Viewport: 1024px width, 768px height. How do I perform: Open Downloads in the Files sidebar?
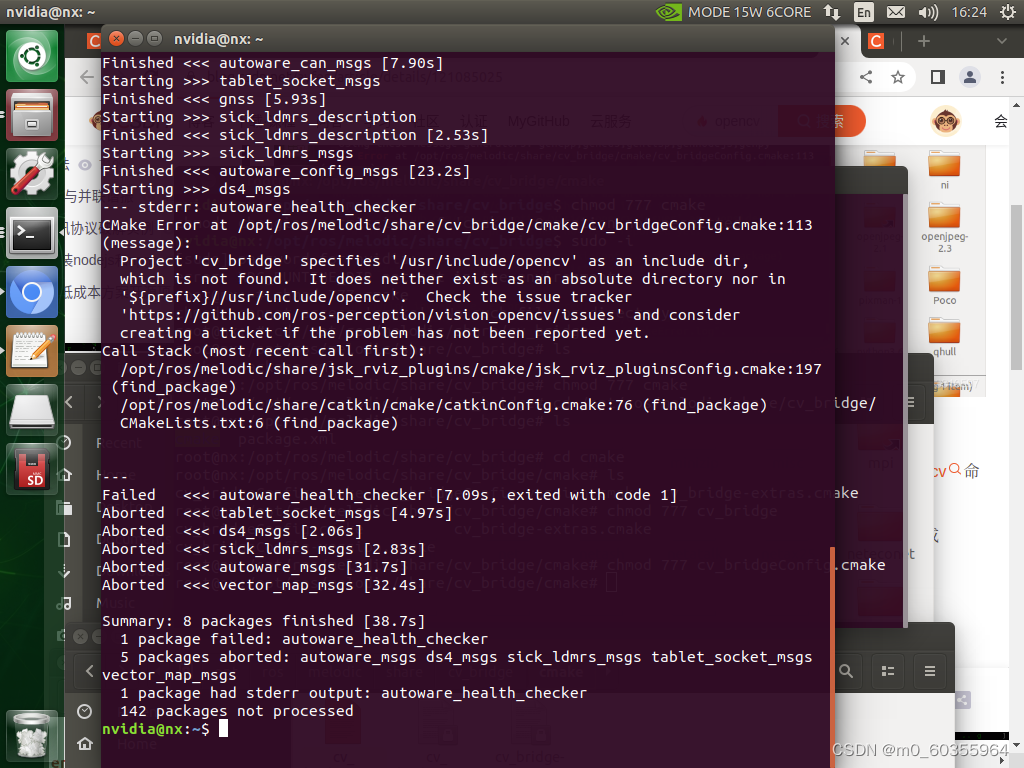pyautogui.click(x=64, y=571)
